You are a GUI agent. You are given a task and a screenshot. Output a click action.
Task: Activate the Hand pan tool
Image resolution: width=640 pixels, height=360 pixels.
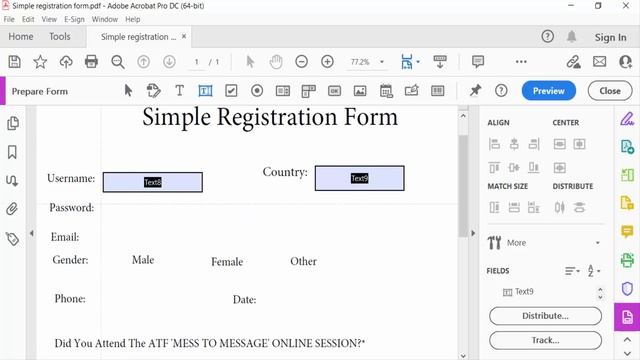(276, 62)
